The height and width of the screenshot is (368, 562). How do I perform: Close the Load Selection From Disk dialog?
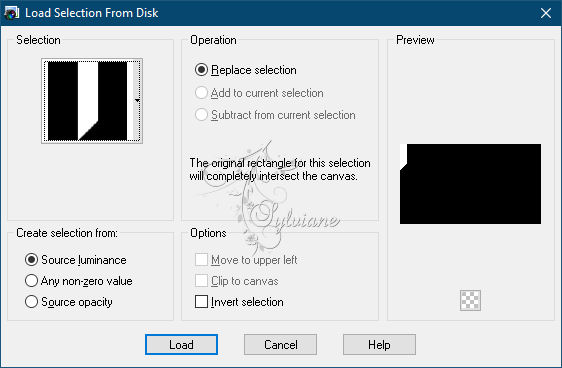tap(546, 13)
